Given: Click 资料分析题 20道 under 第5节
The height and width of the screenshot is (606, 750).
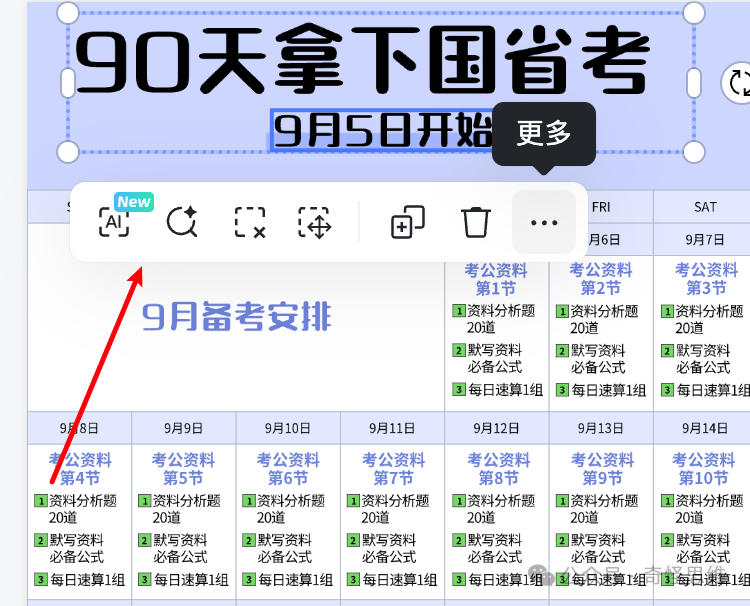Looking at the screenshot, I should click(186, 509).
